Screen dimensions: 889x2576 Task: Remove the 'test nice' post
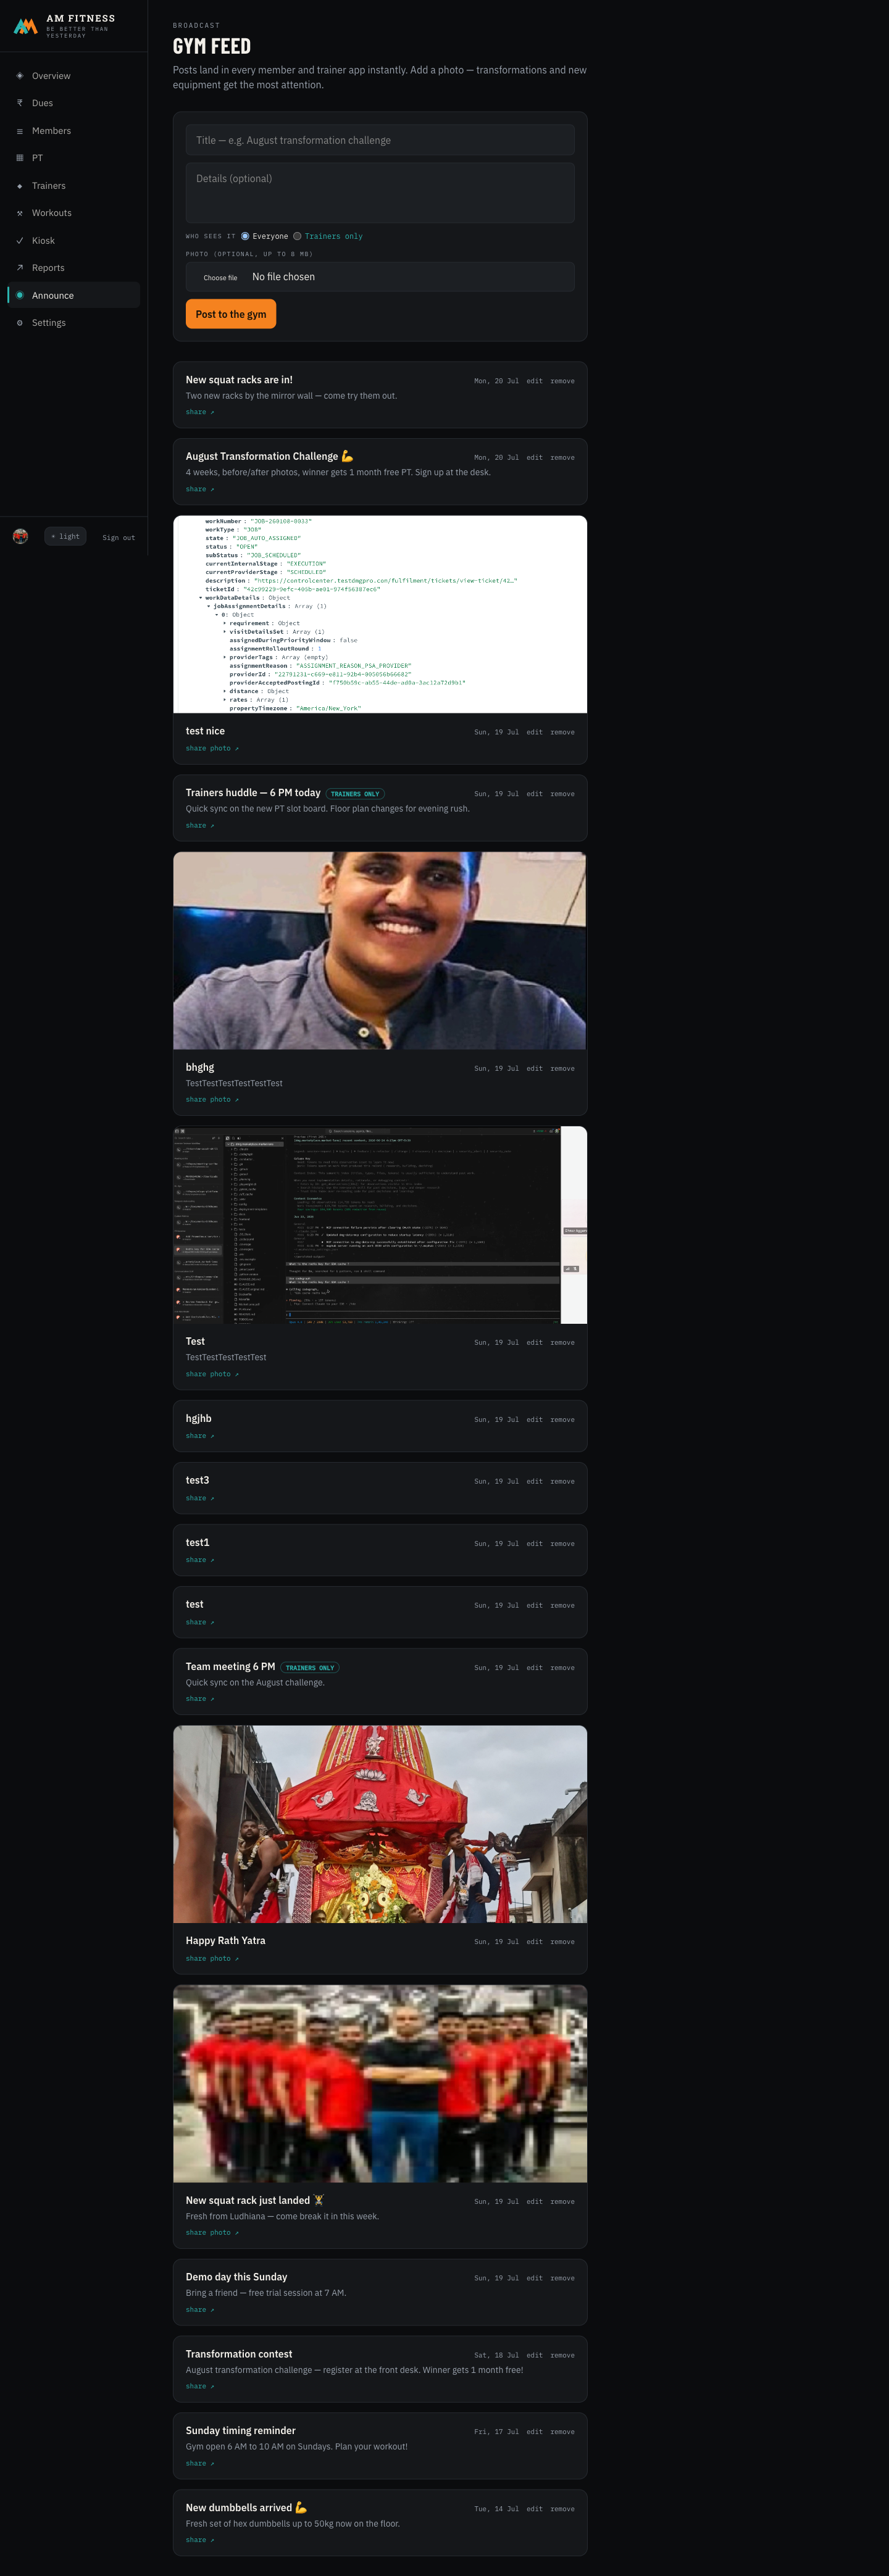[x=562, y=732]
